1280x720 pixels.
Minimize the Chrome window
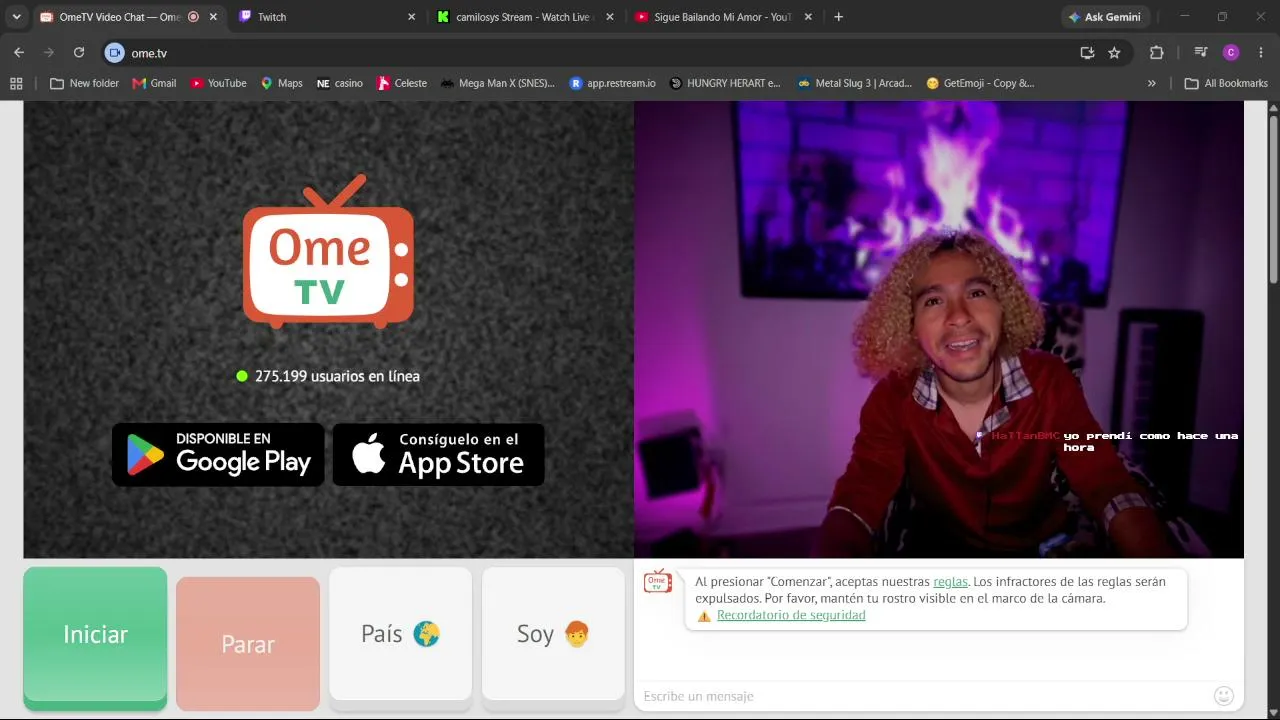(1185, 17)
